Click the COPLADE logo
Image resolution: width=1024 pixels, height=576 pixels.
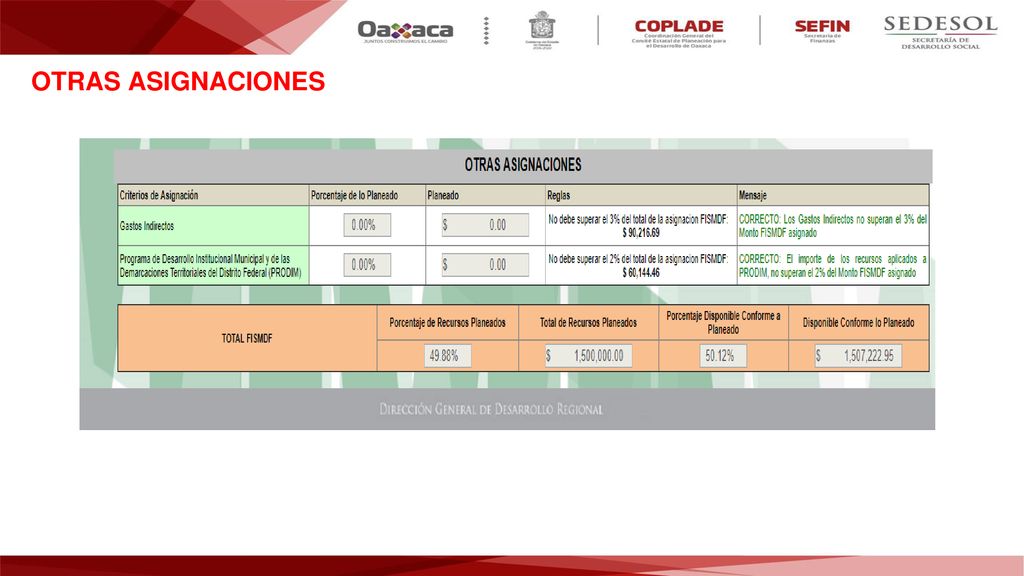click(679, 33)
